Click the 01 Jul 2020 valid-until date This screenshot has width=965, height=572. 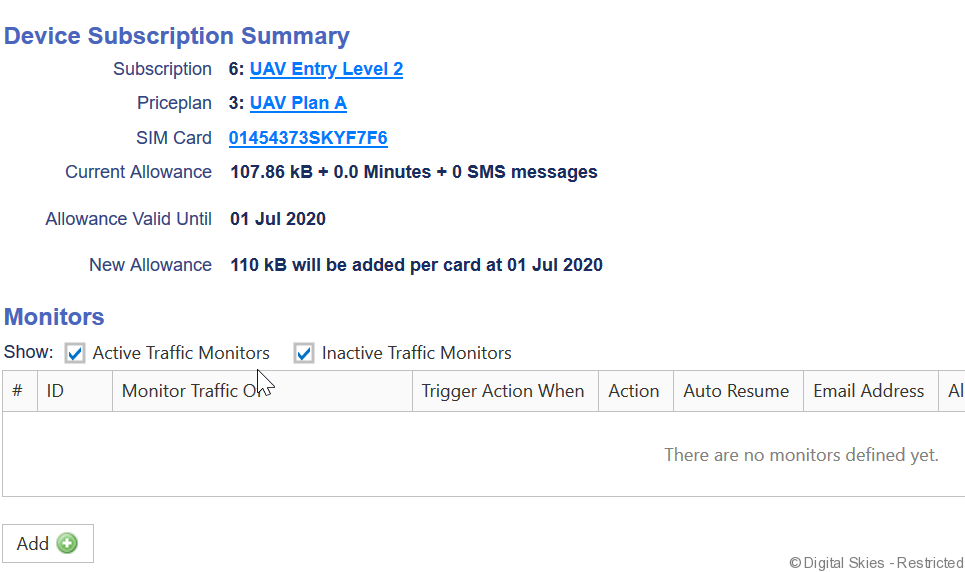(x=278, y=219)
